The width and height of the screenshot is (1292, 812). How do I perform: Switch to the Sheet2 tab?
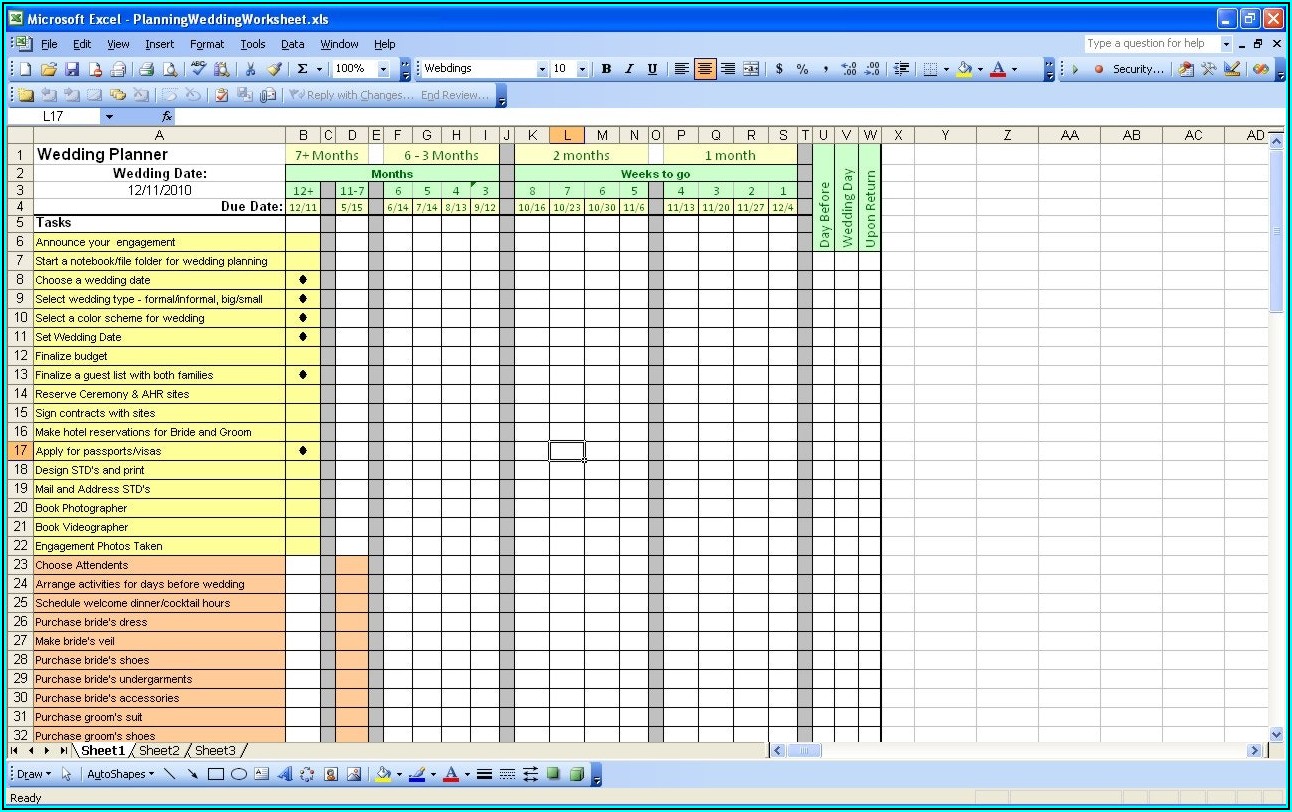(x=159, y=750)
